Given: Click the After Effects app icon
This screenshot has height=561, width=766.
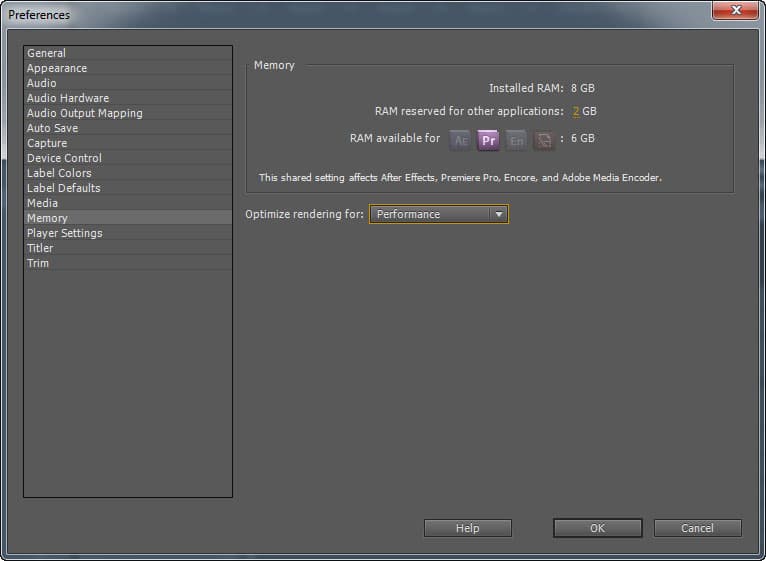Looking at the screenshot, I should coord(460,140).
